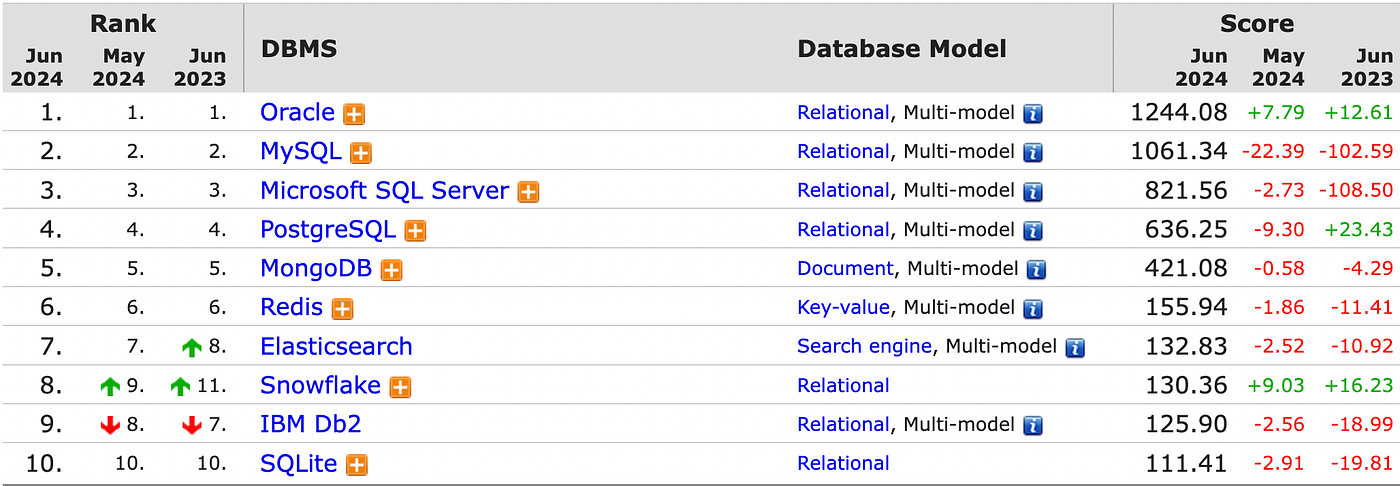The height and width of the screenshot is (486, 1400).
Task: Open the Elasticsearch link
Action: point(336,346)
